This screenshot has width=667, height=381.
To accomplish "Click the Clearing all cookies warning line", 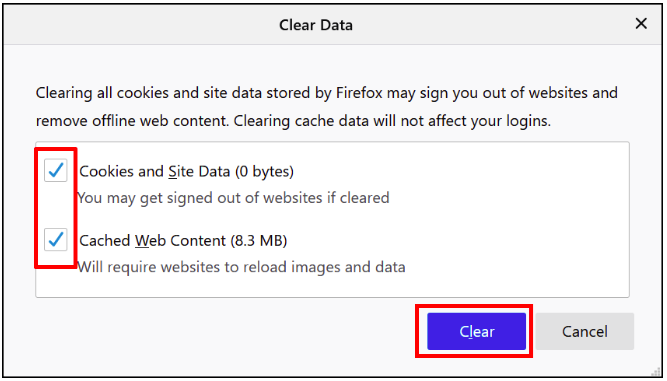I will tap(326, 93).
